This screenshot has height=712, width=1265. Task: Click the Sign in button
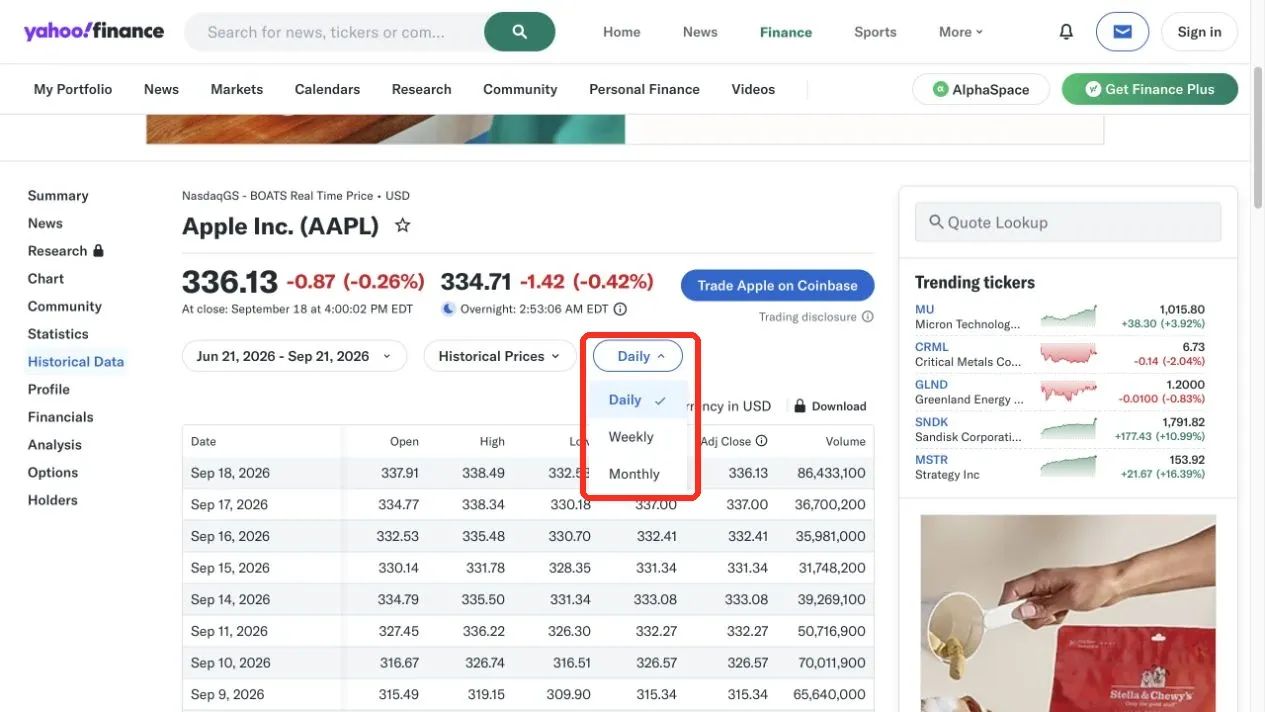[1199, 32]
